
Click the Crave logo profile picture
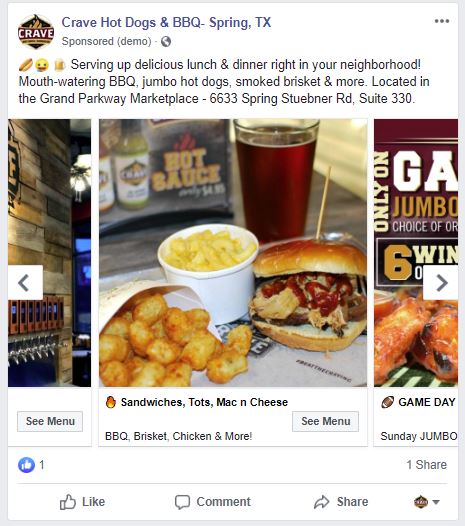[36, 32]
